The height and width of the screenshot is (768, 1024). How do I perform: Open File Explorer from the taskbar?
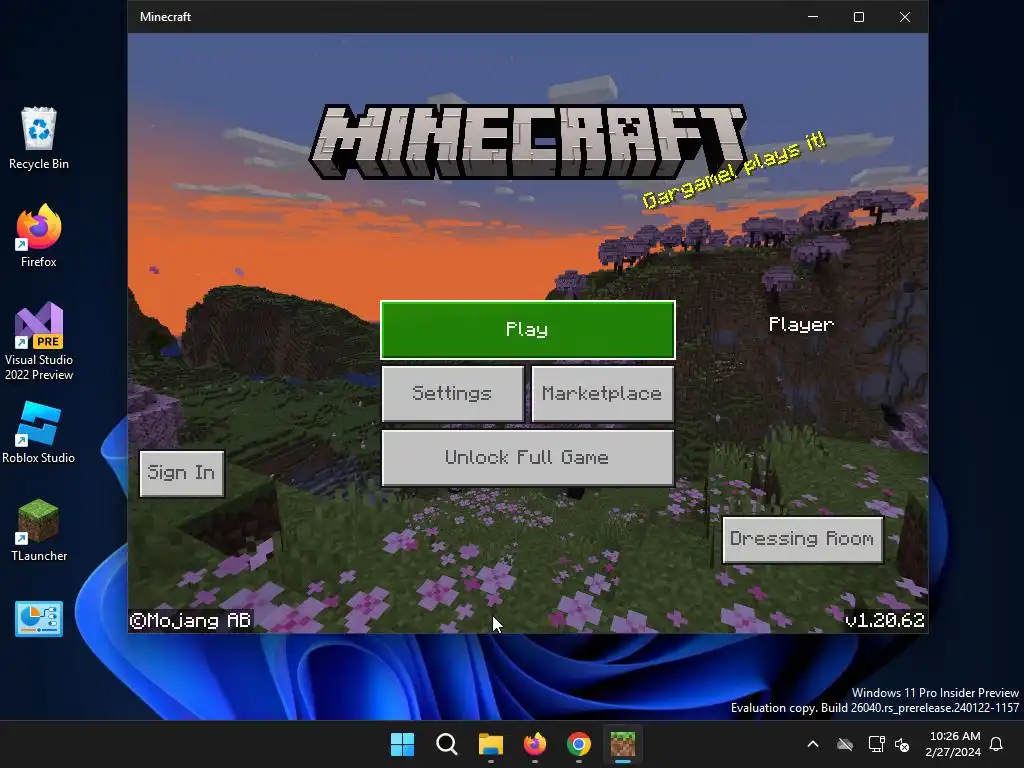[x=490, y=744]
